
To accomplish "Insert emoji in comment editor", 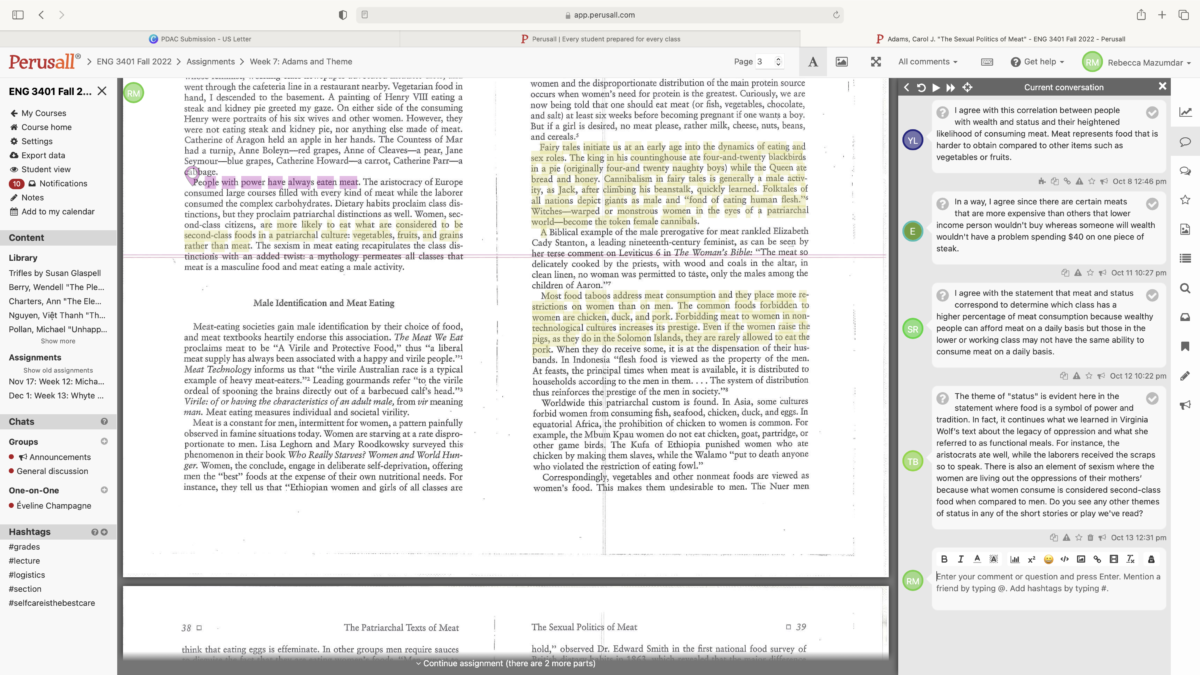I will (1048, 559).
